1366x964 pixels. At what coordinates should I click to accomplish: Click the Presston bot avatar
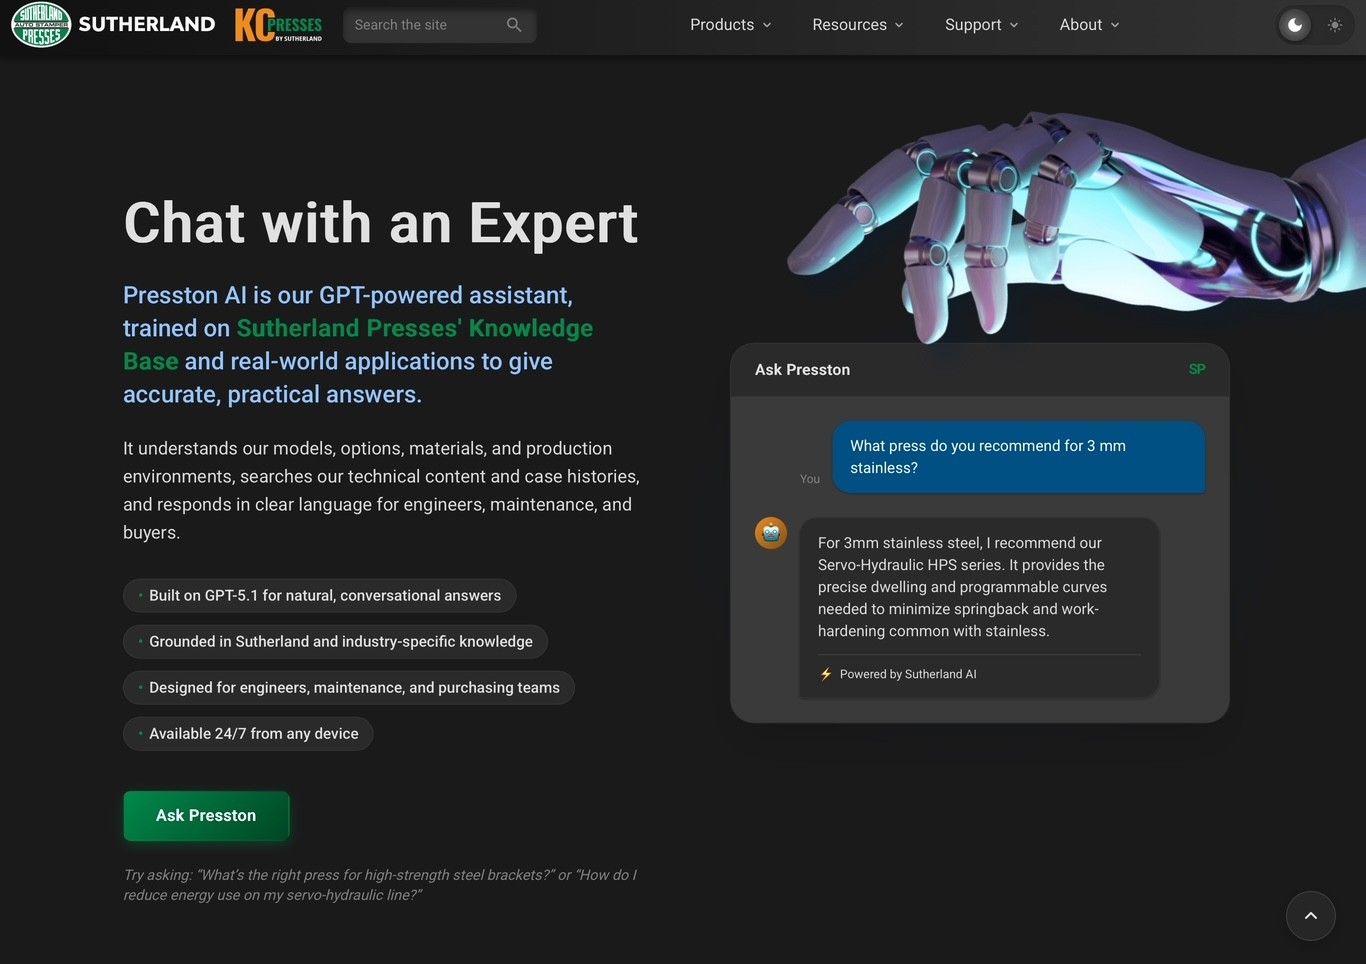pos(771,533)
